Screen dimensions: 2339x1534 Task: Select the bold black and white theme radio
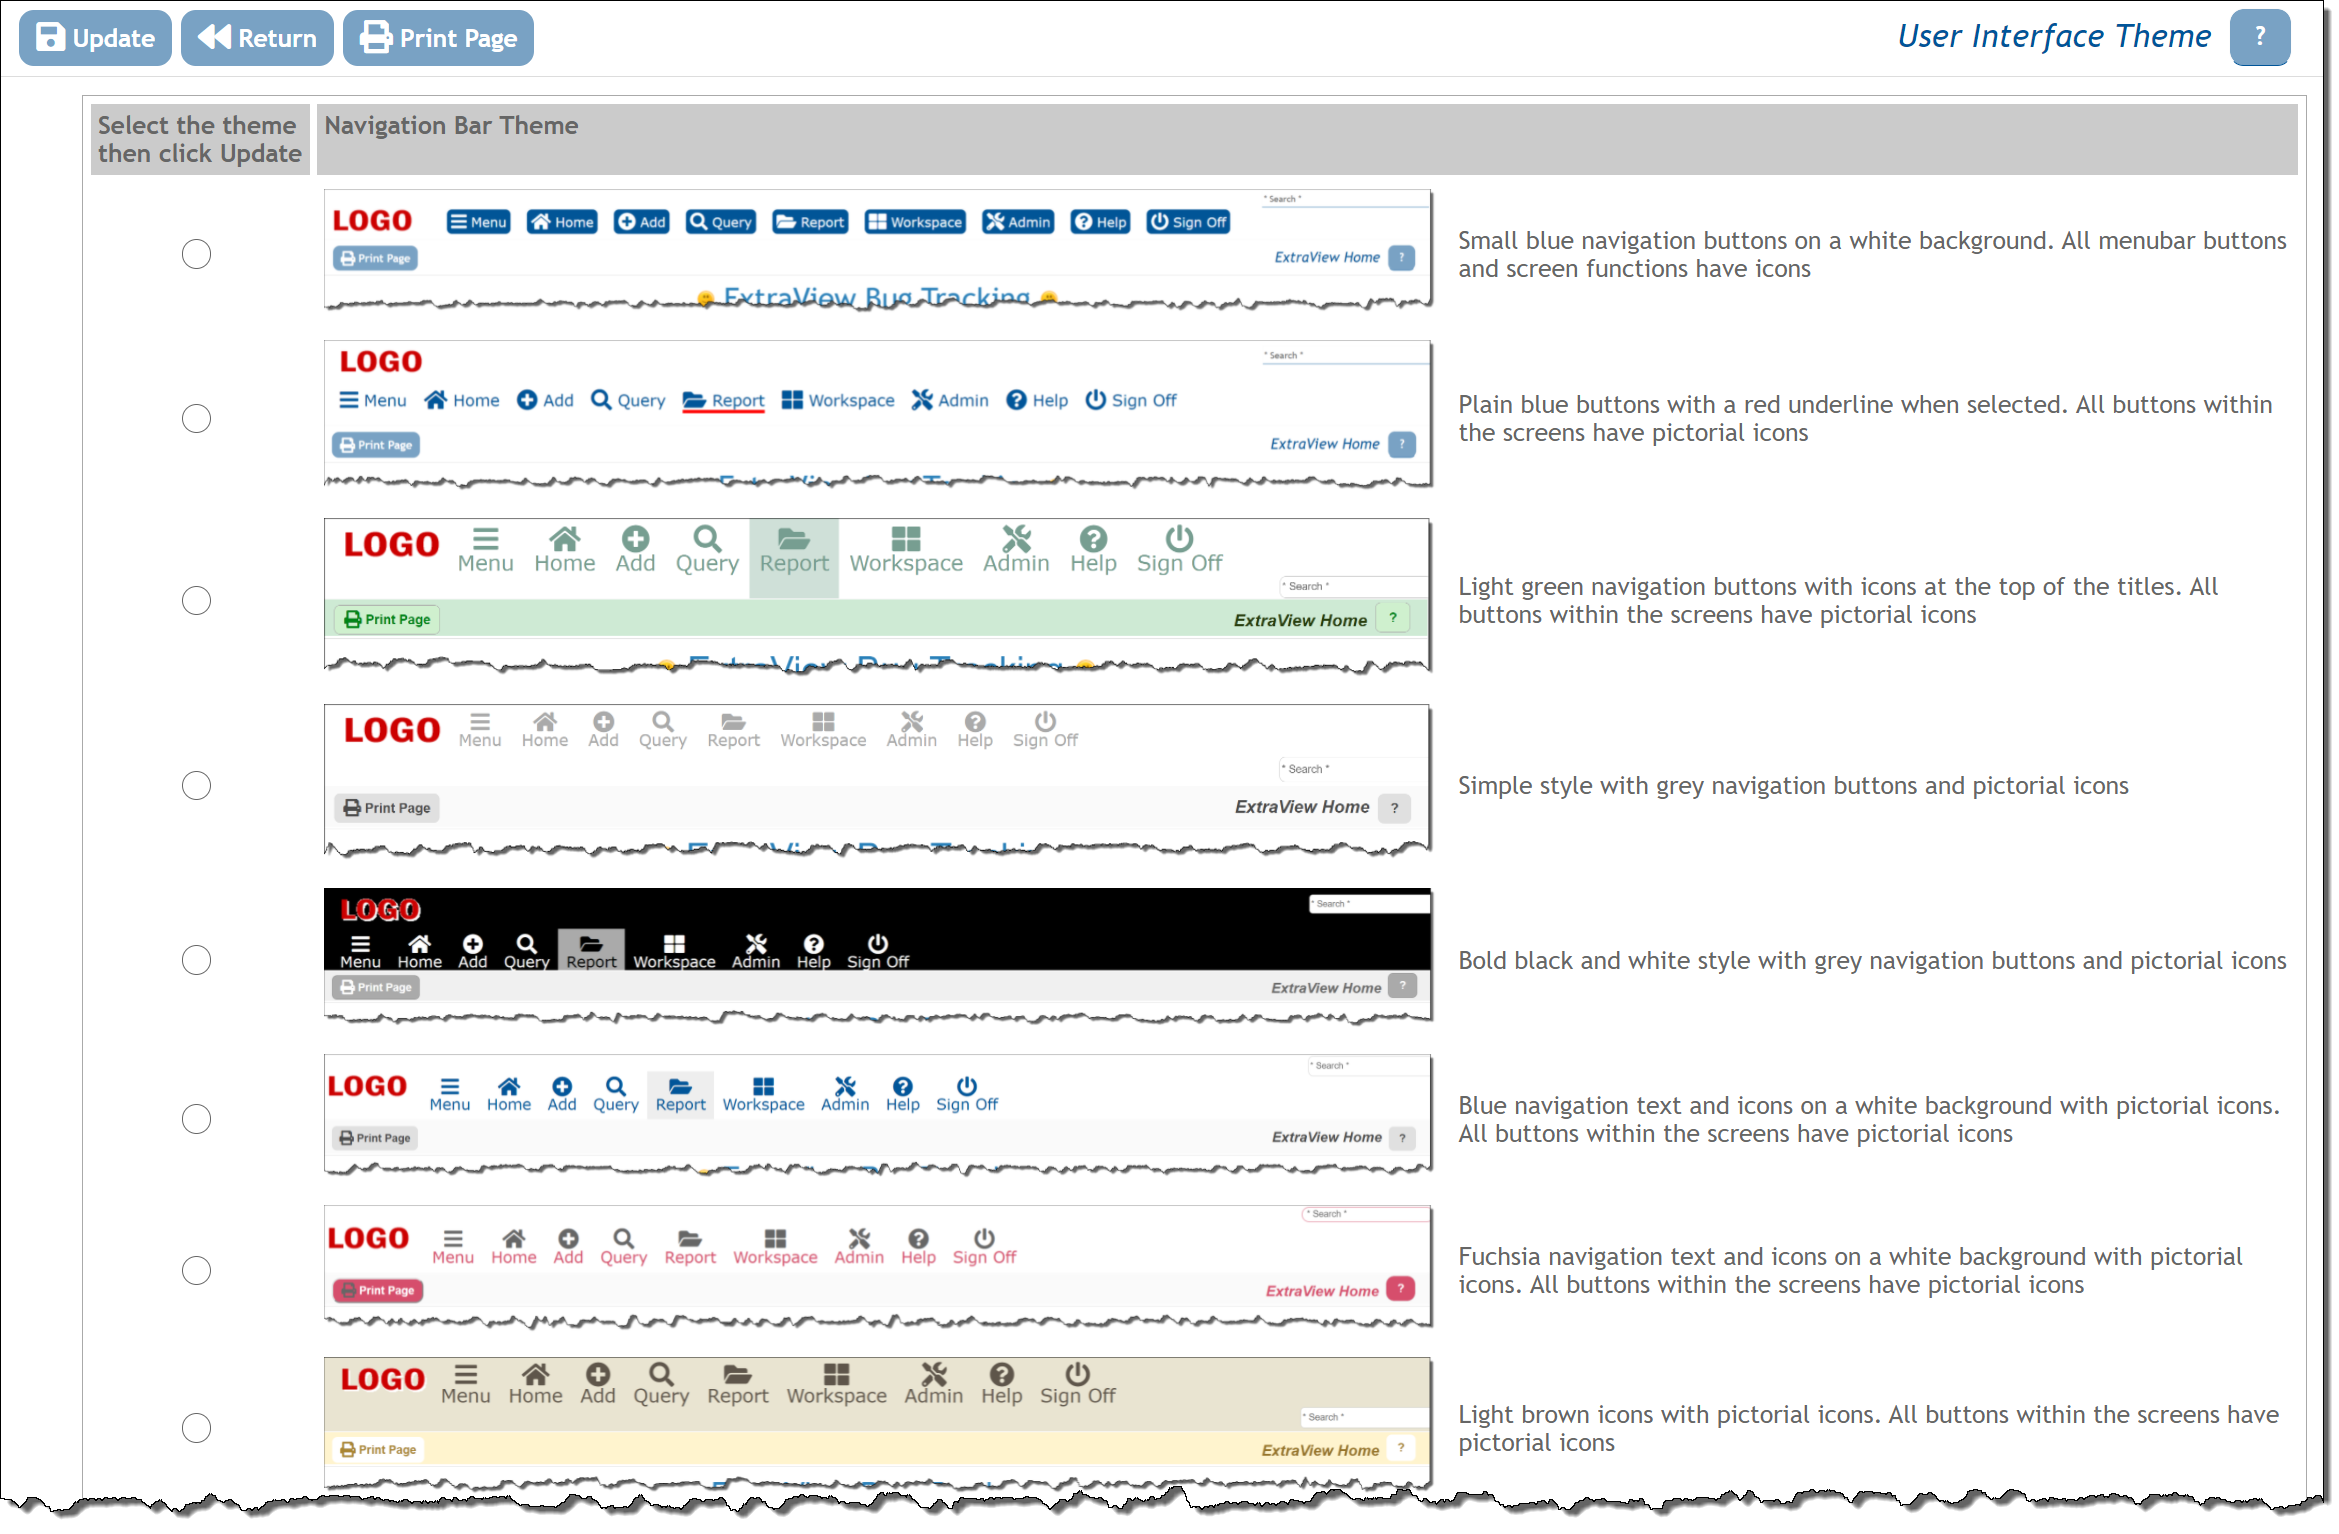tap(196, 960)
